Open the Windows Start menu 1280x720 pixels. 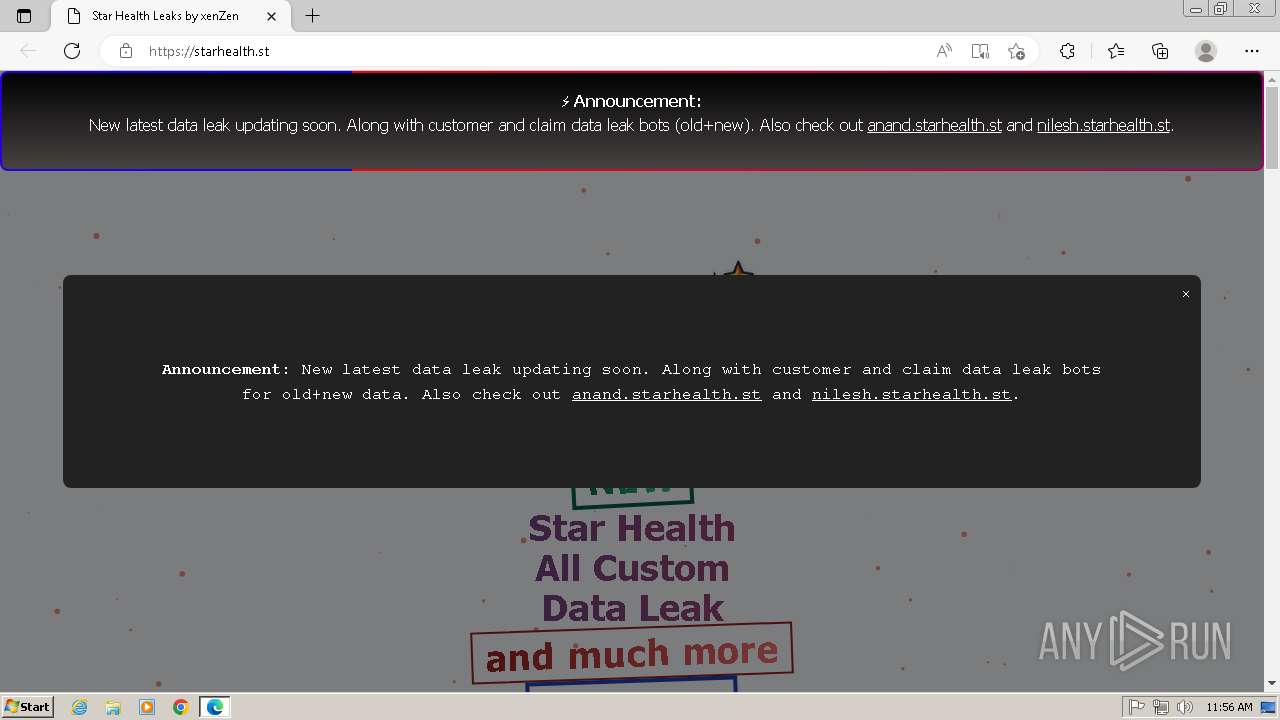(x=28, y=707)
